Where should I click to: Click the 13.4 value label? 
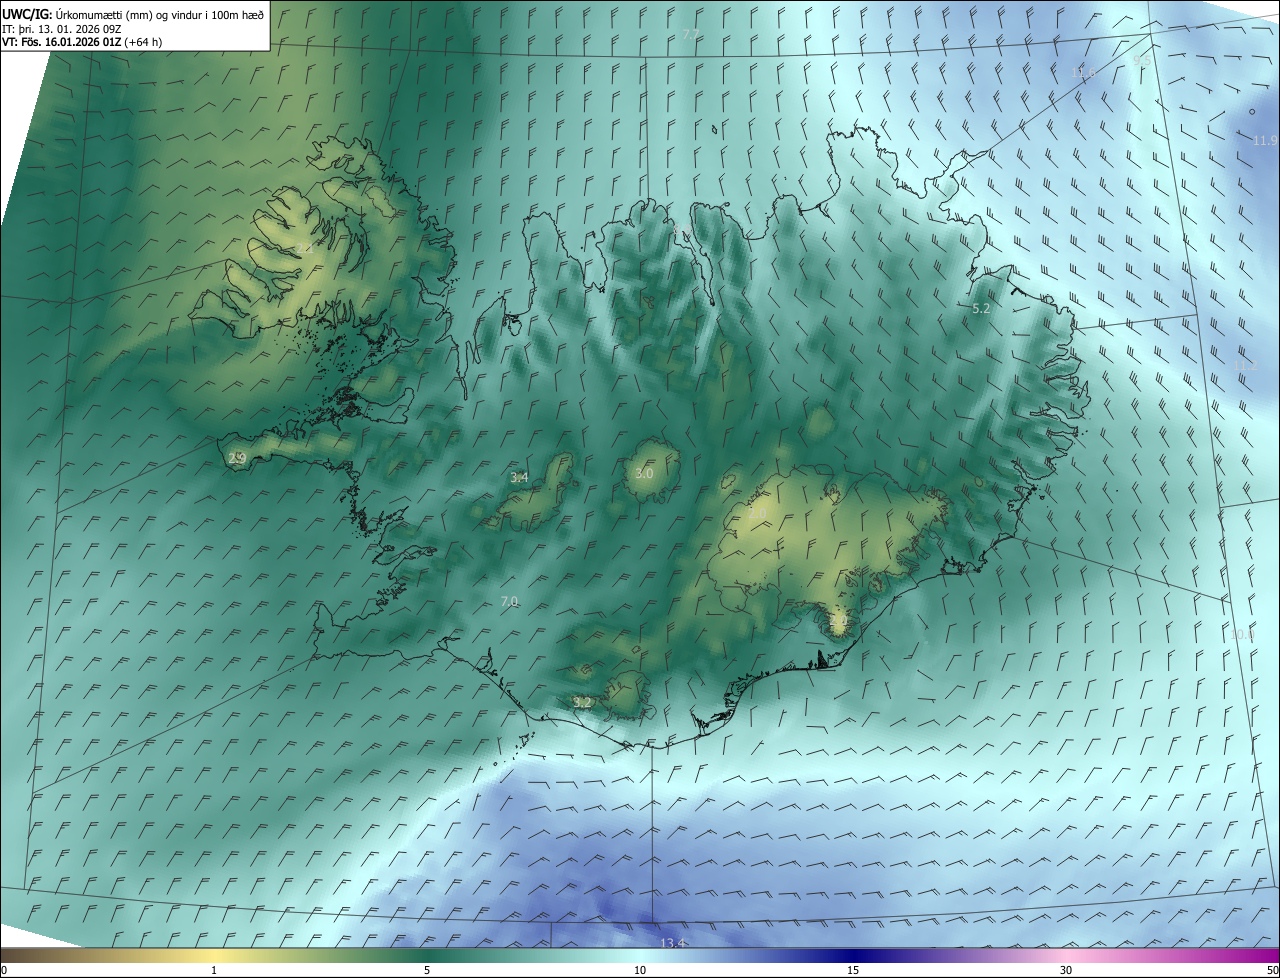pos(673,943)
